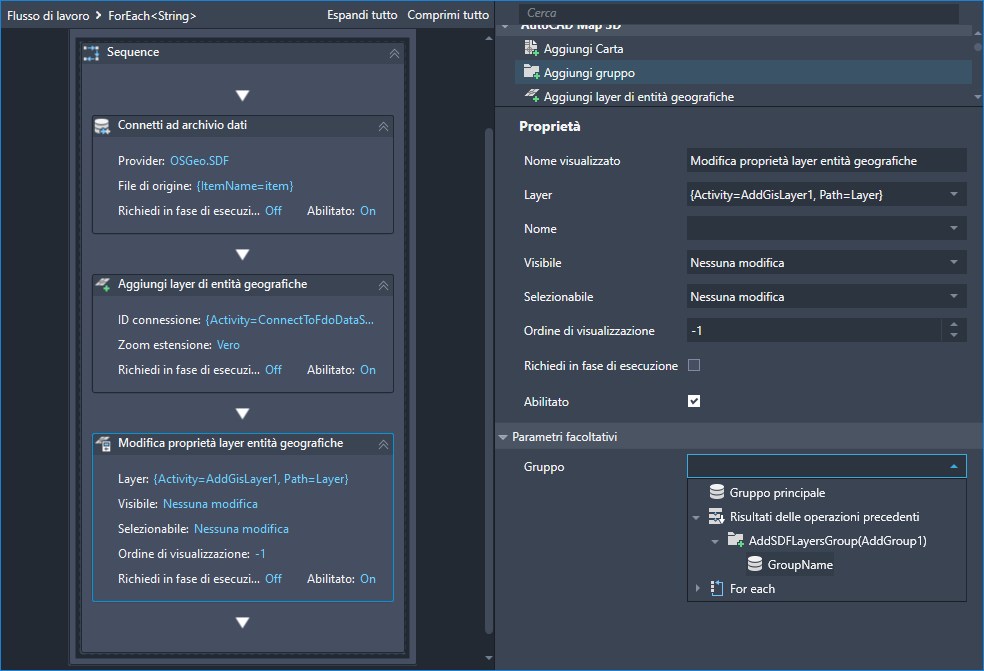Viewport: 984px width, 671px height.
Task: Click the {ItemName=item} file origin value
Action: point(245,186)
